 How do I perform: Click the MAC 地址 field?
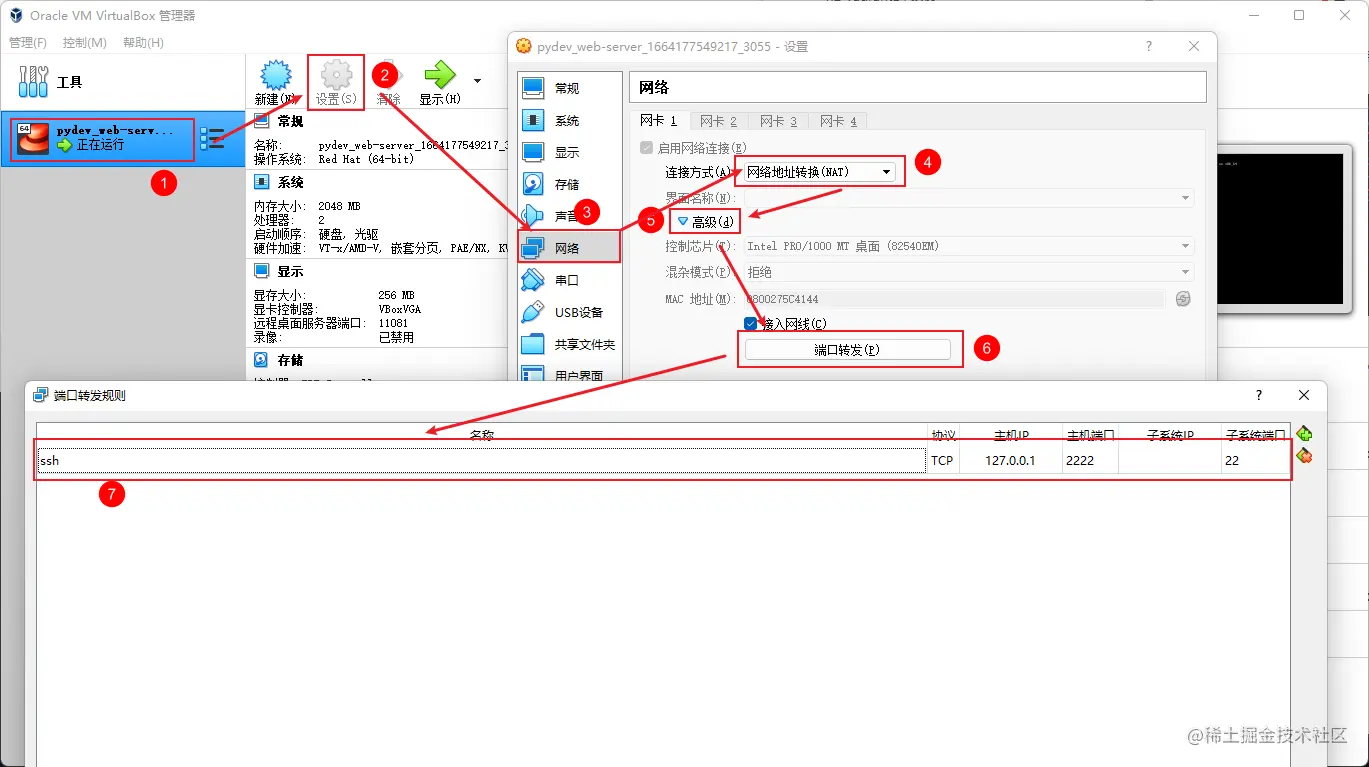(954, 298)
